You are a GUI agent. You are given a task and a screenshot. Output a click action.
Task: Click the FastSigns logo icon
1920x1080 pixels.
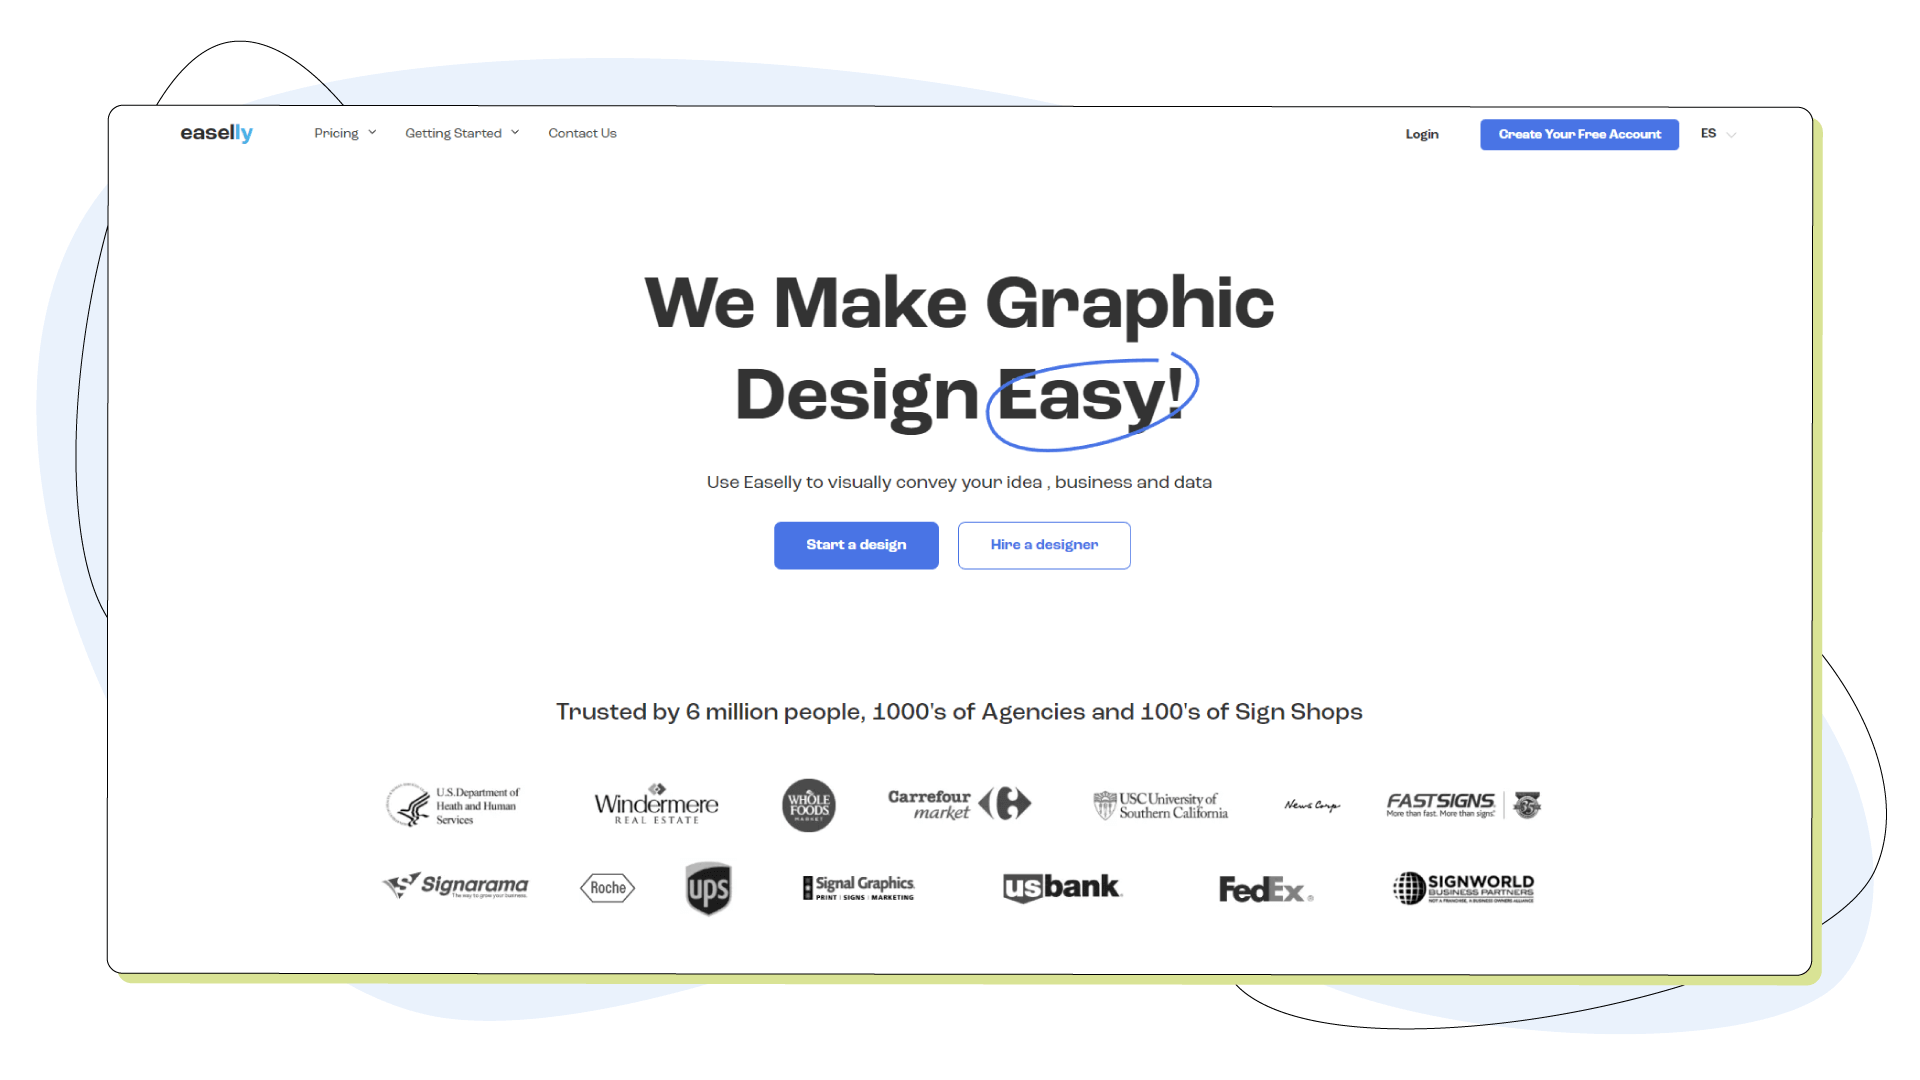pos(1460,803)
